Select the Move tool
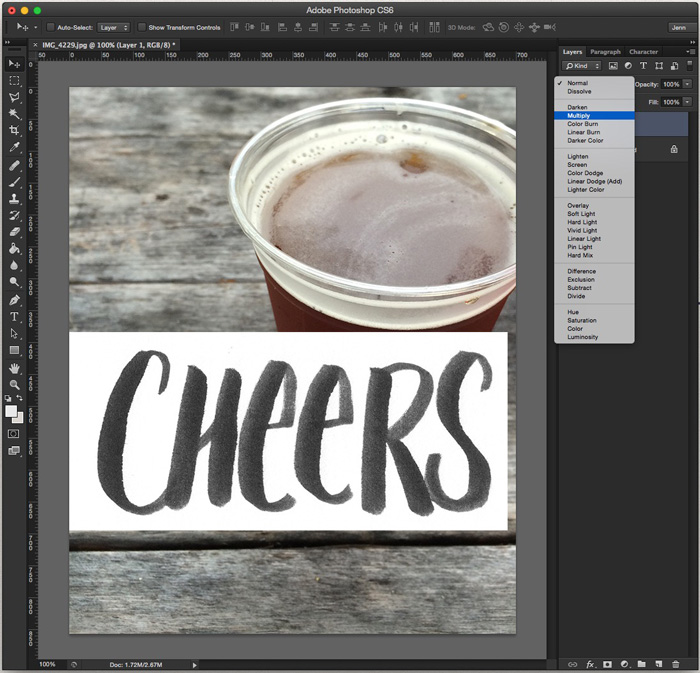700x673 pixels. pyautogui.click(x=14, y=64)
